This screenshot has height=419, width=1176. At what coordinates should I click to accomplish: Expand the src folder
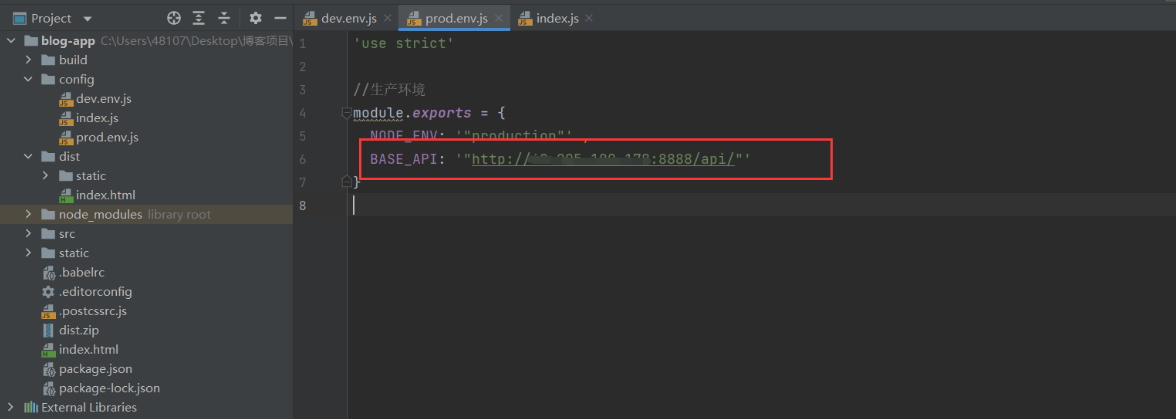tap(28, 234)
